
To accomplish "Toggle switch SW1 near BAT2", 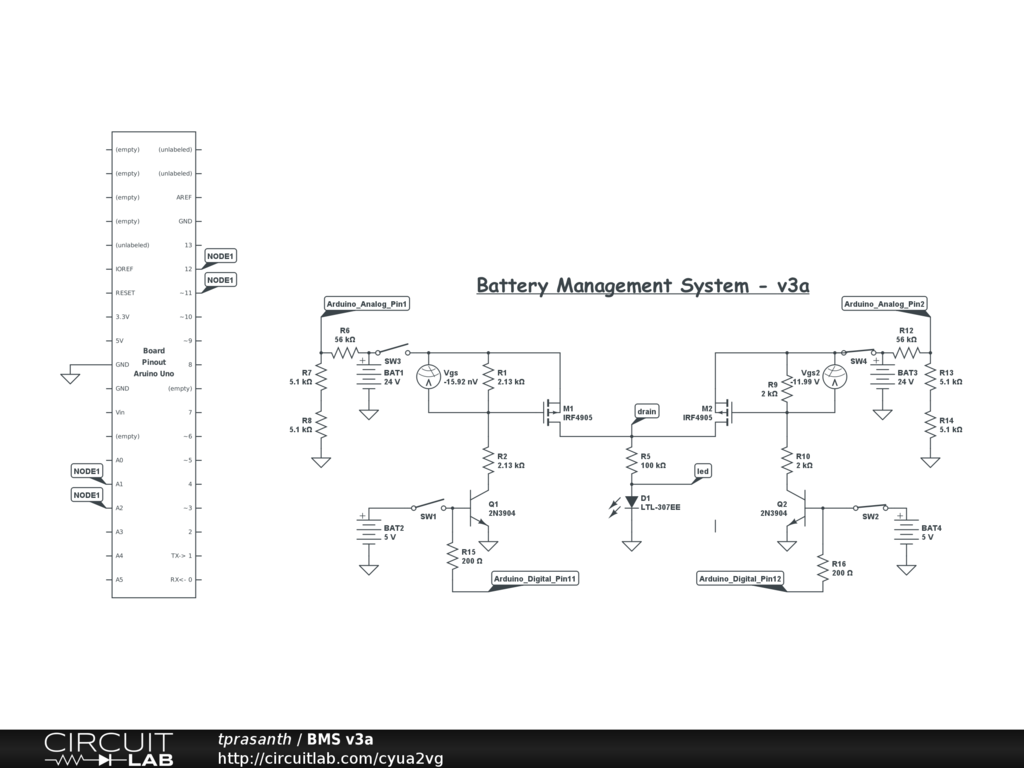I will [x=430, y=505].
